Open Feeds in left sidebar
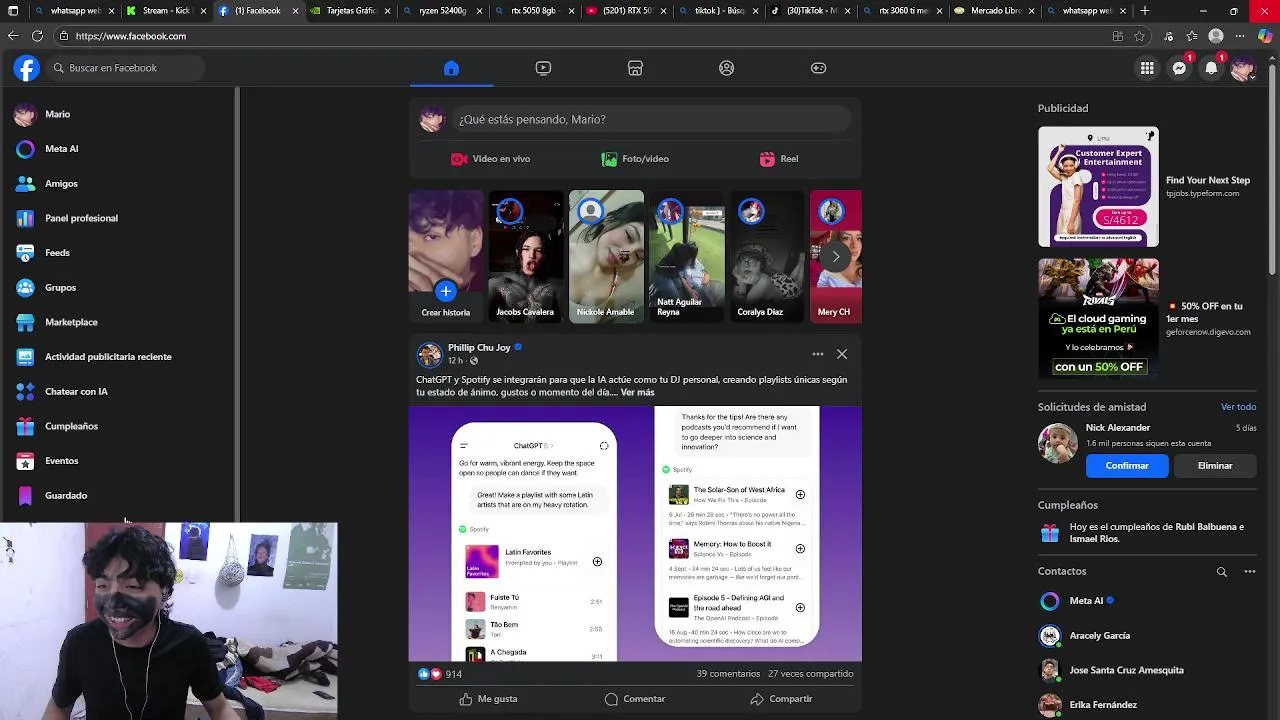The height and width of the screenshot is (720, 1280). [x=120, y=253]
